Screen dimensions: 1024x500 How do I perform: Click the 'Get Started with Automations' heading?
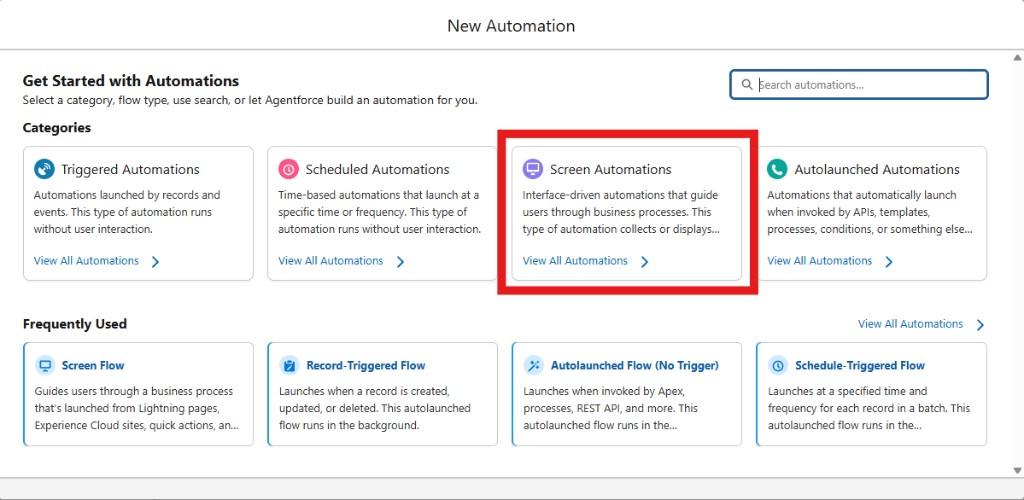(131, 81)
